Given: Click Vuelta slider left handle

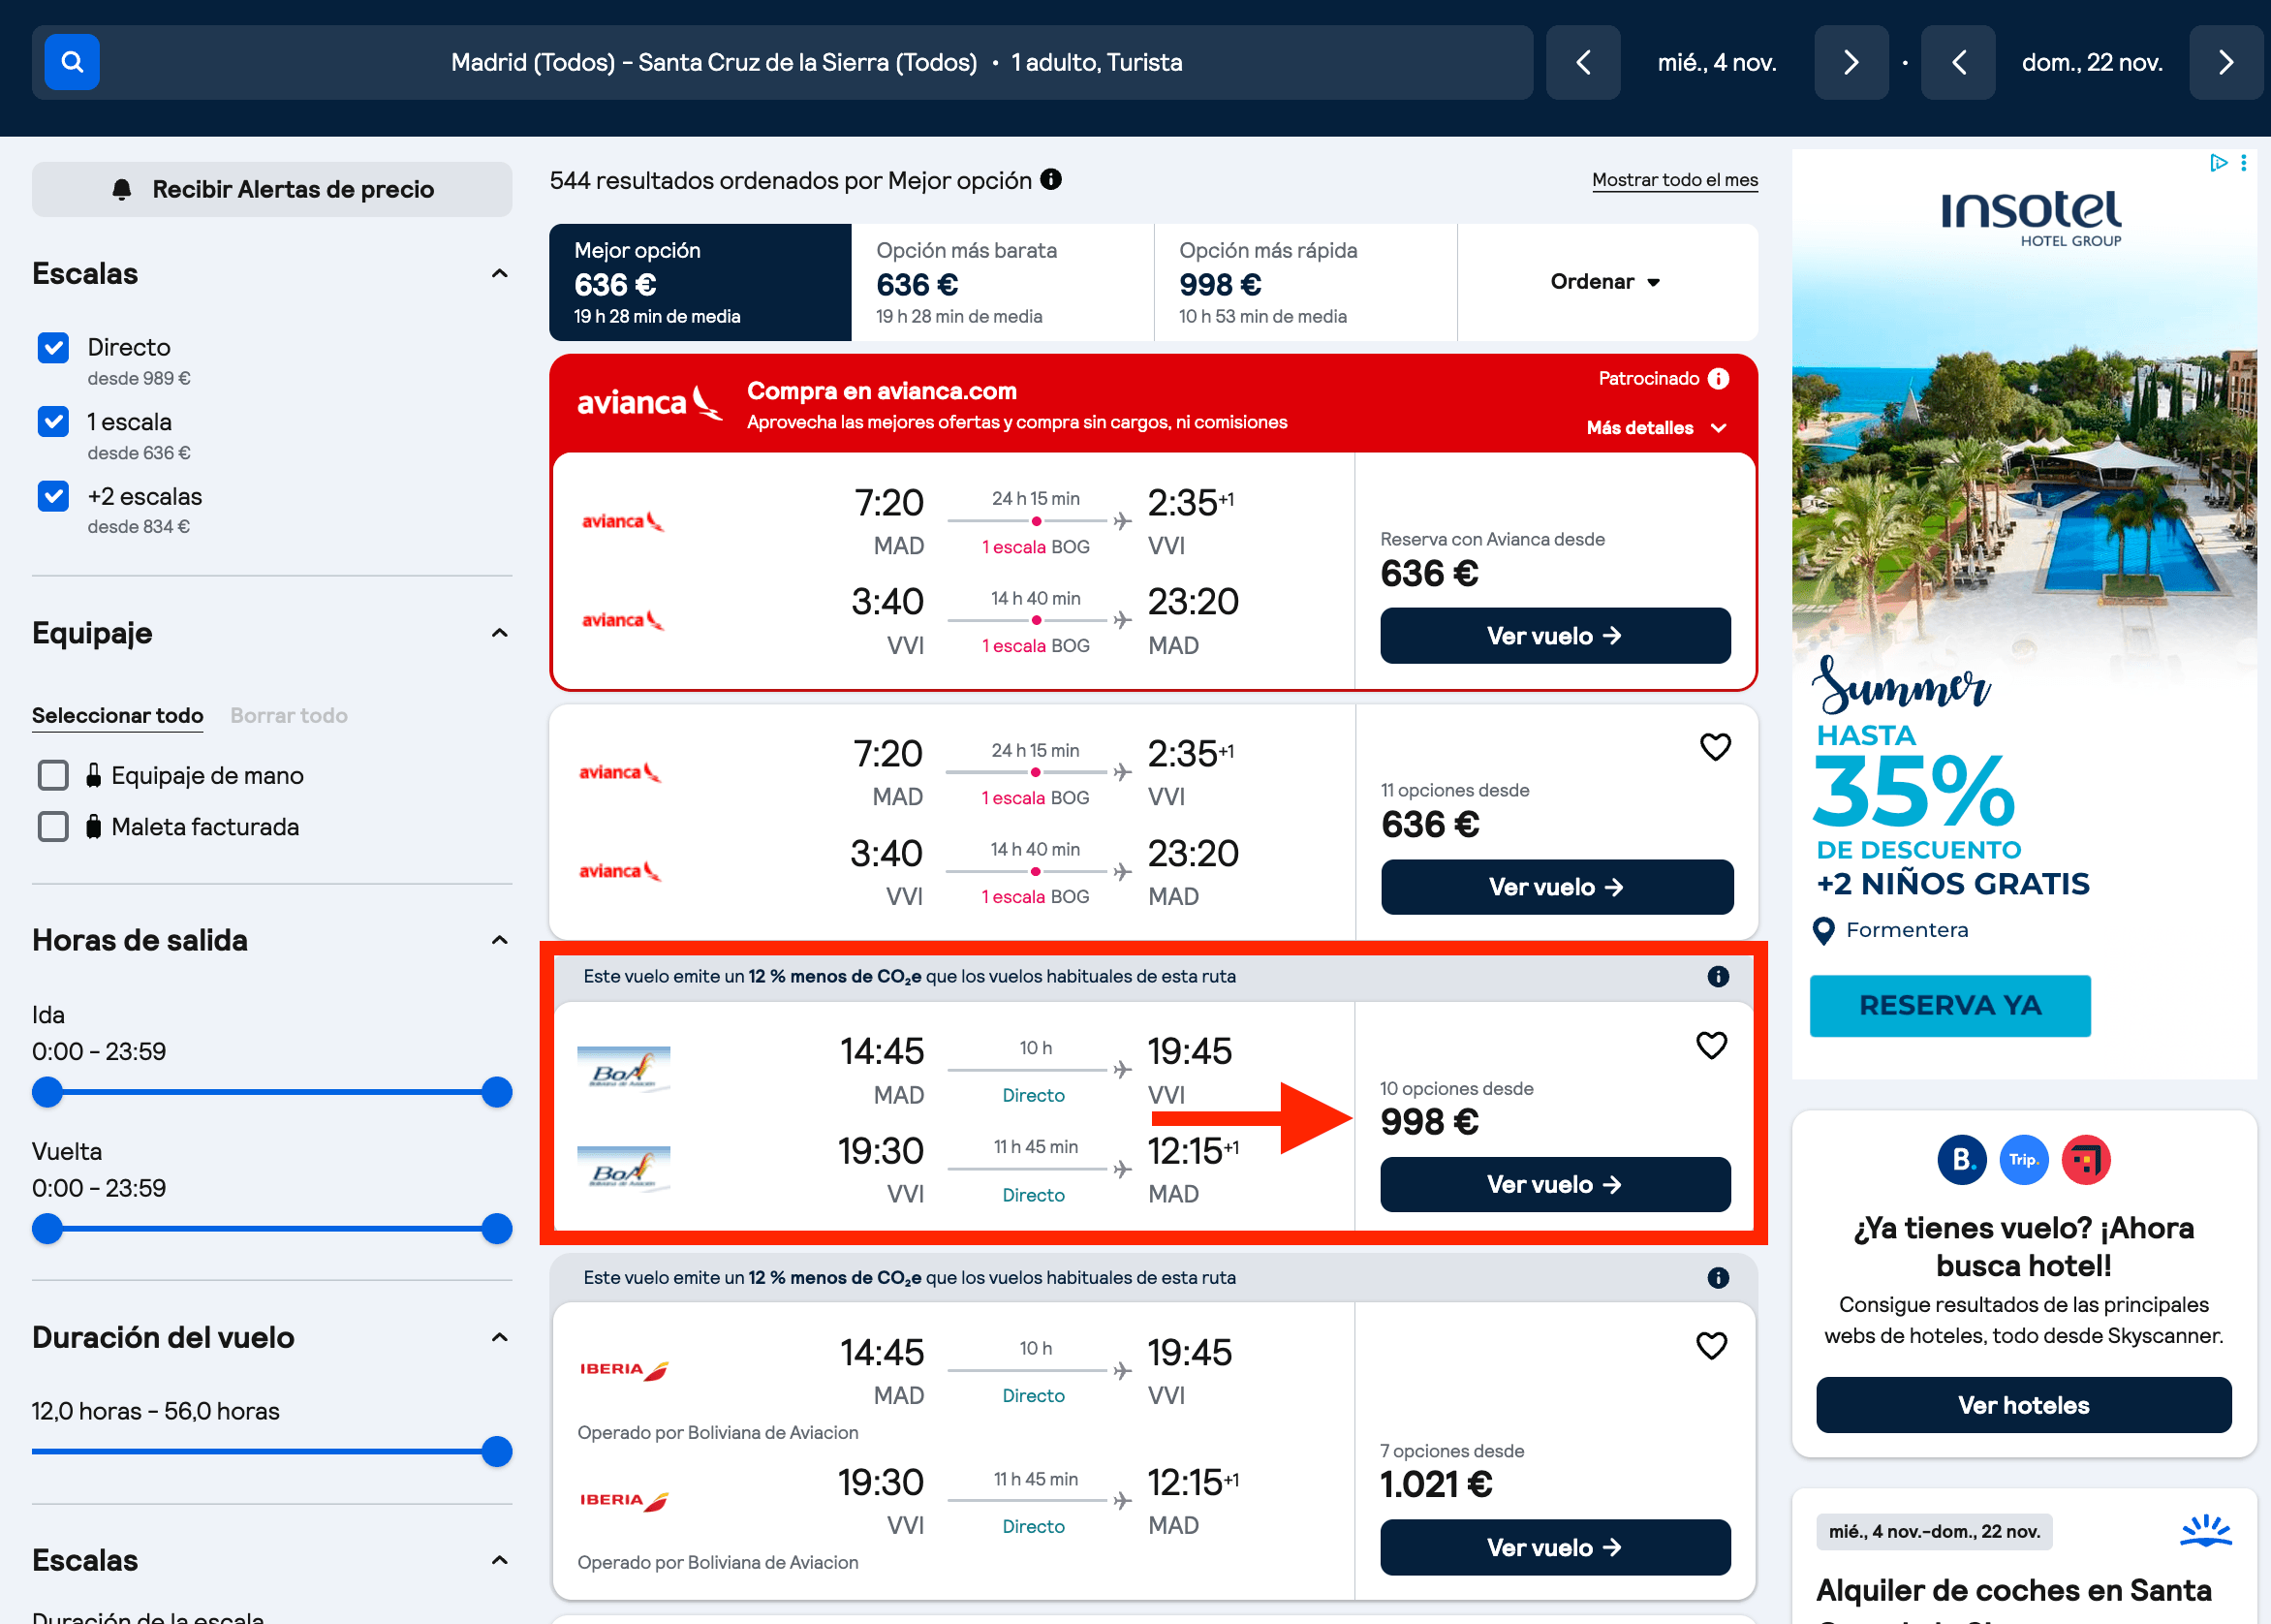Looking at the screenshot, I should (x=47, y=1229).
